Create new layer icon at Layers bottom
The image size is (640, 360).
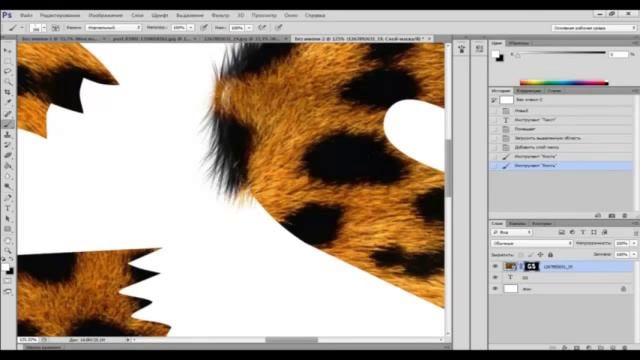pyautogui.click(x=613, y=347)
